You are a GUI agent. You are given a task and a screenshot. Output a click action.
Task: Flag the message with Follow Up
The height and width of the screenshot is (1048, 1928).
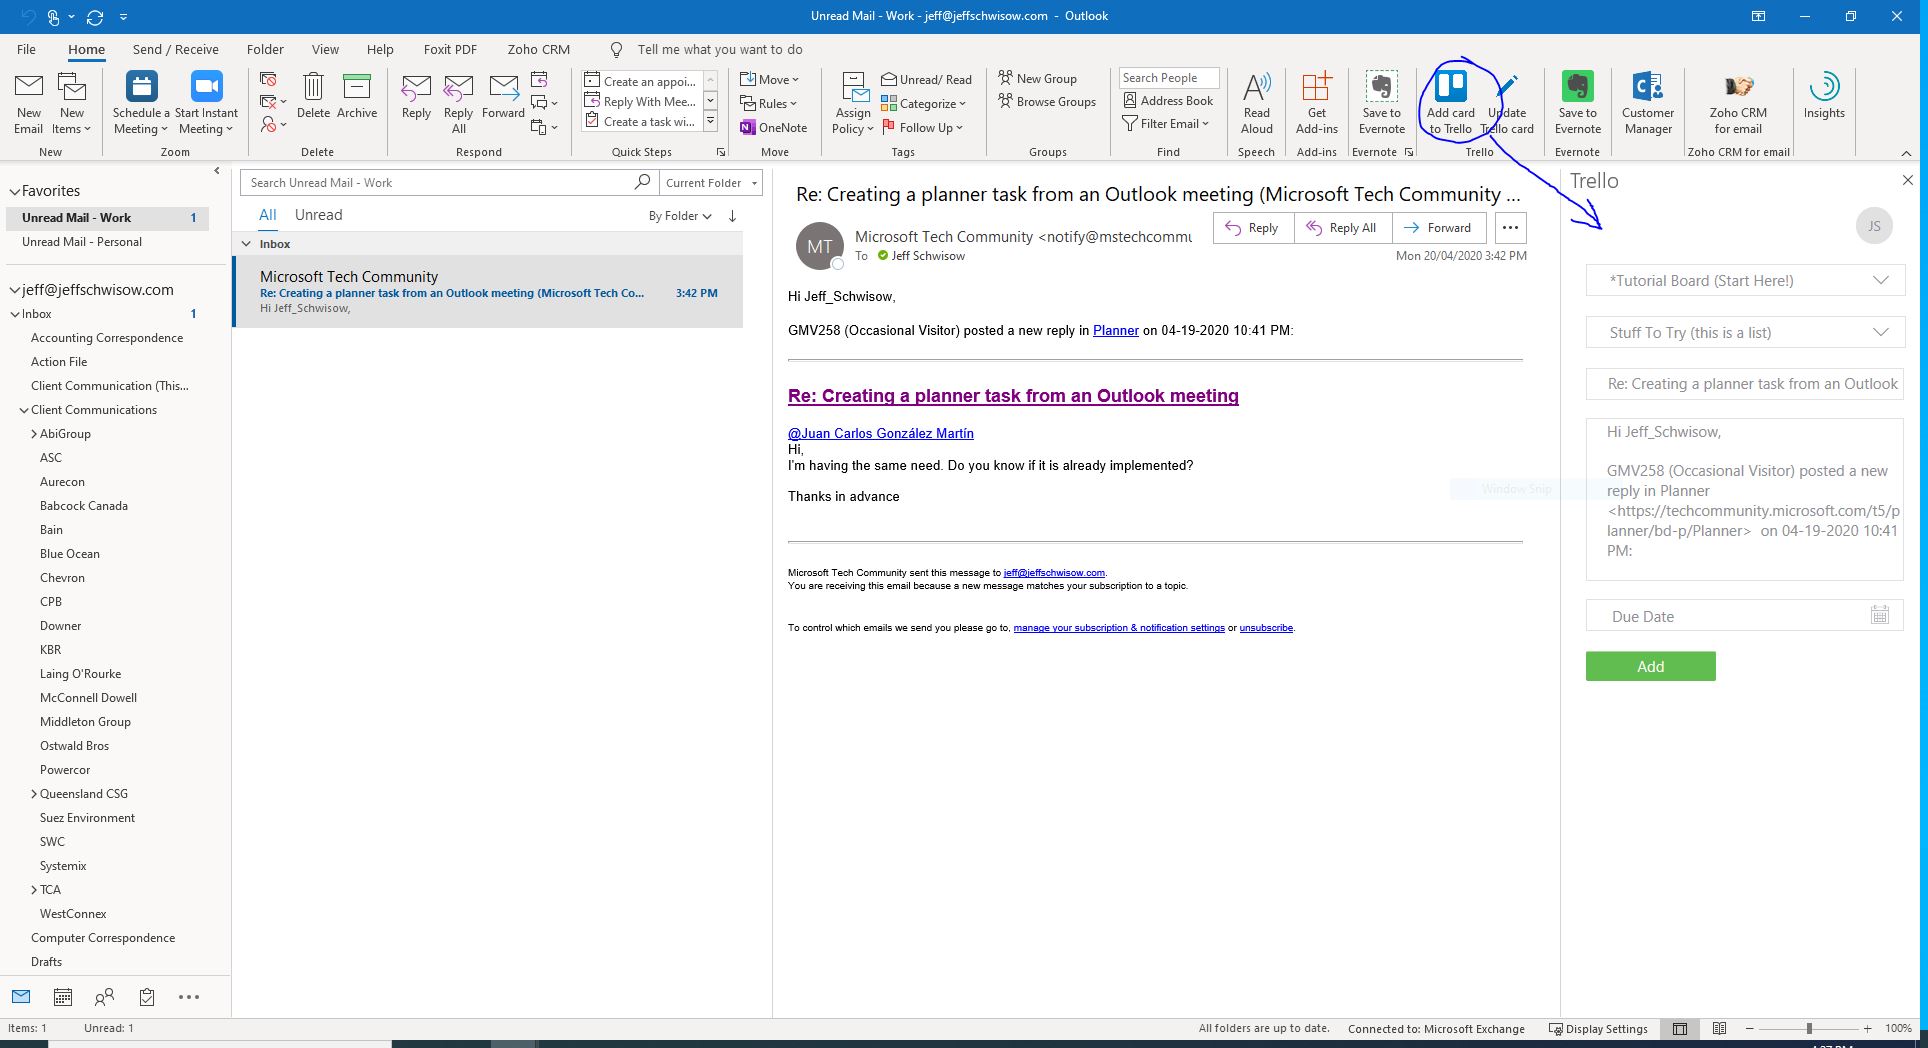point(921,127)
